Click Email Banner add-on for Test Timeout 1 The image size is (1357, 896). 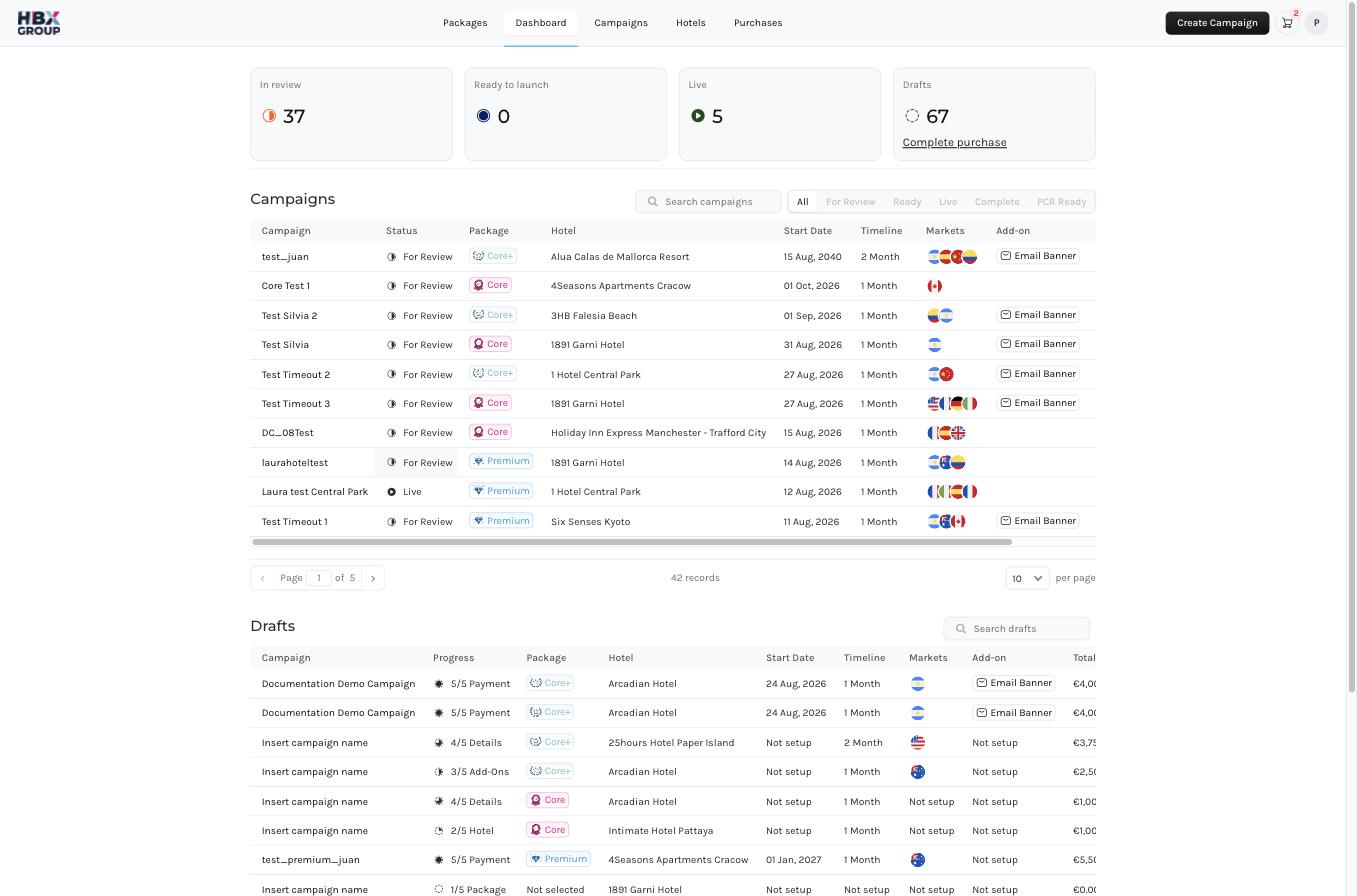click(x=1038, y=521)
